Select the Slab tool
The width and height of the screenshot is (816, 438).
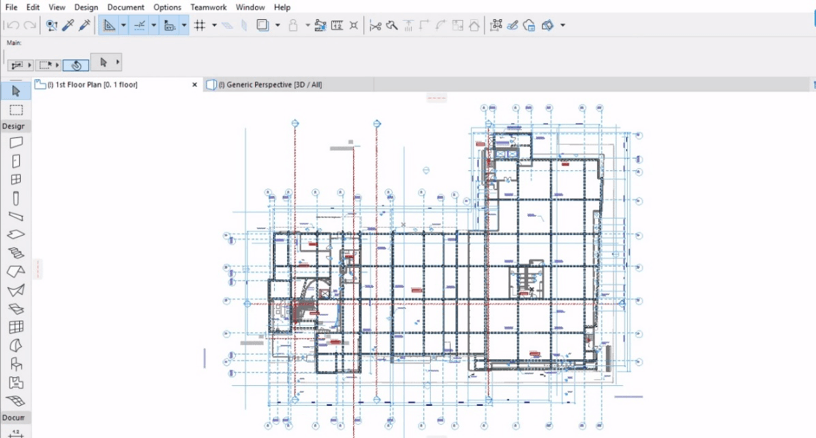click(16, 235)
